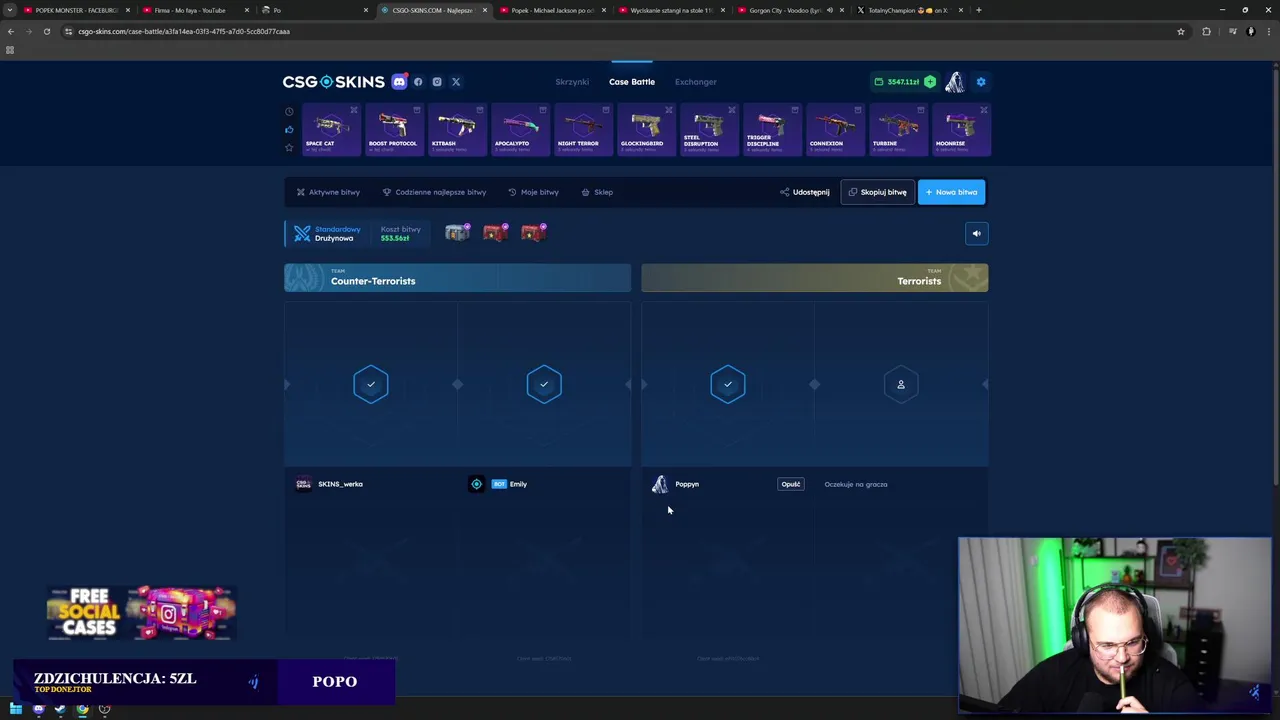Open Aktywne bitwy menu item
Image resolution: width=1280 pixels, height=720 pixels.
[328, 192]
